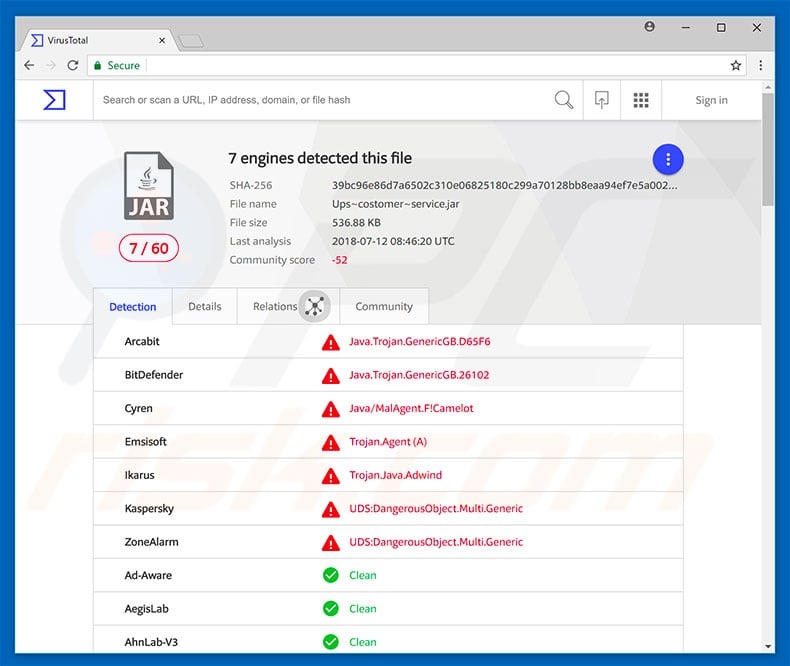Image resolution: width=790 pixels, height=666 pixels.
Task: Click Arcabit red warning icon
Action: [x=331, y=342]
